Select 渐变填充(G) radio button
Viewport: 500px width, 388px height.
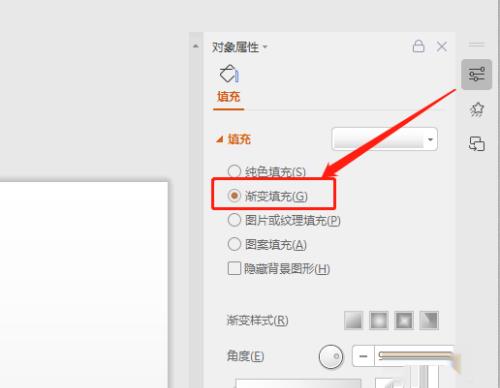[234, 195]
